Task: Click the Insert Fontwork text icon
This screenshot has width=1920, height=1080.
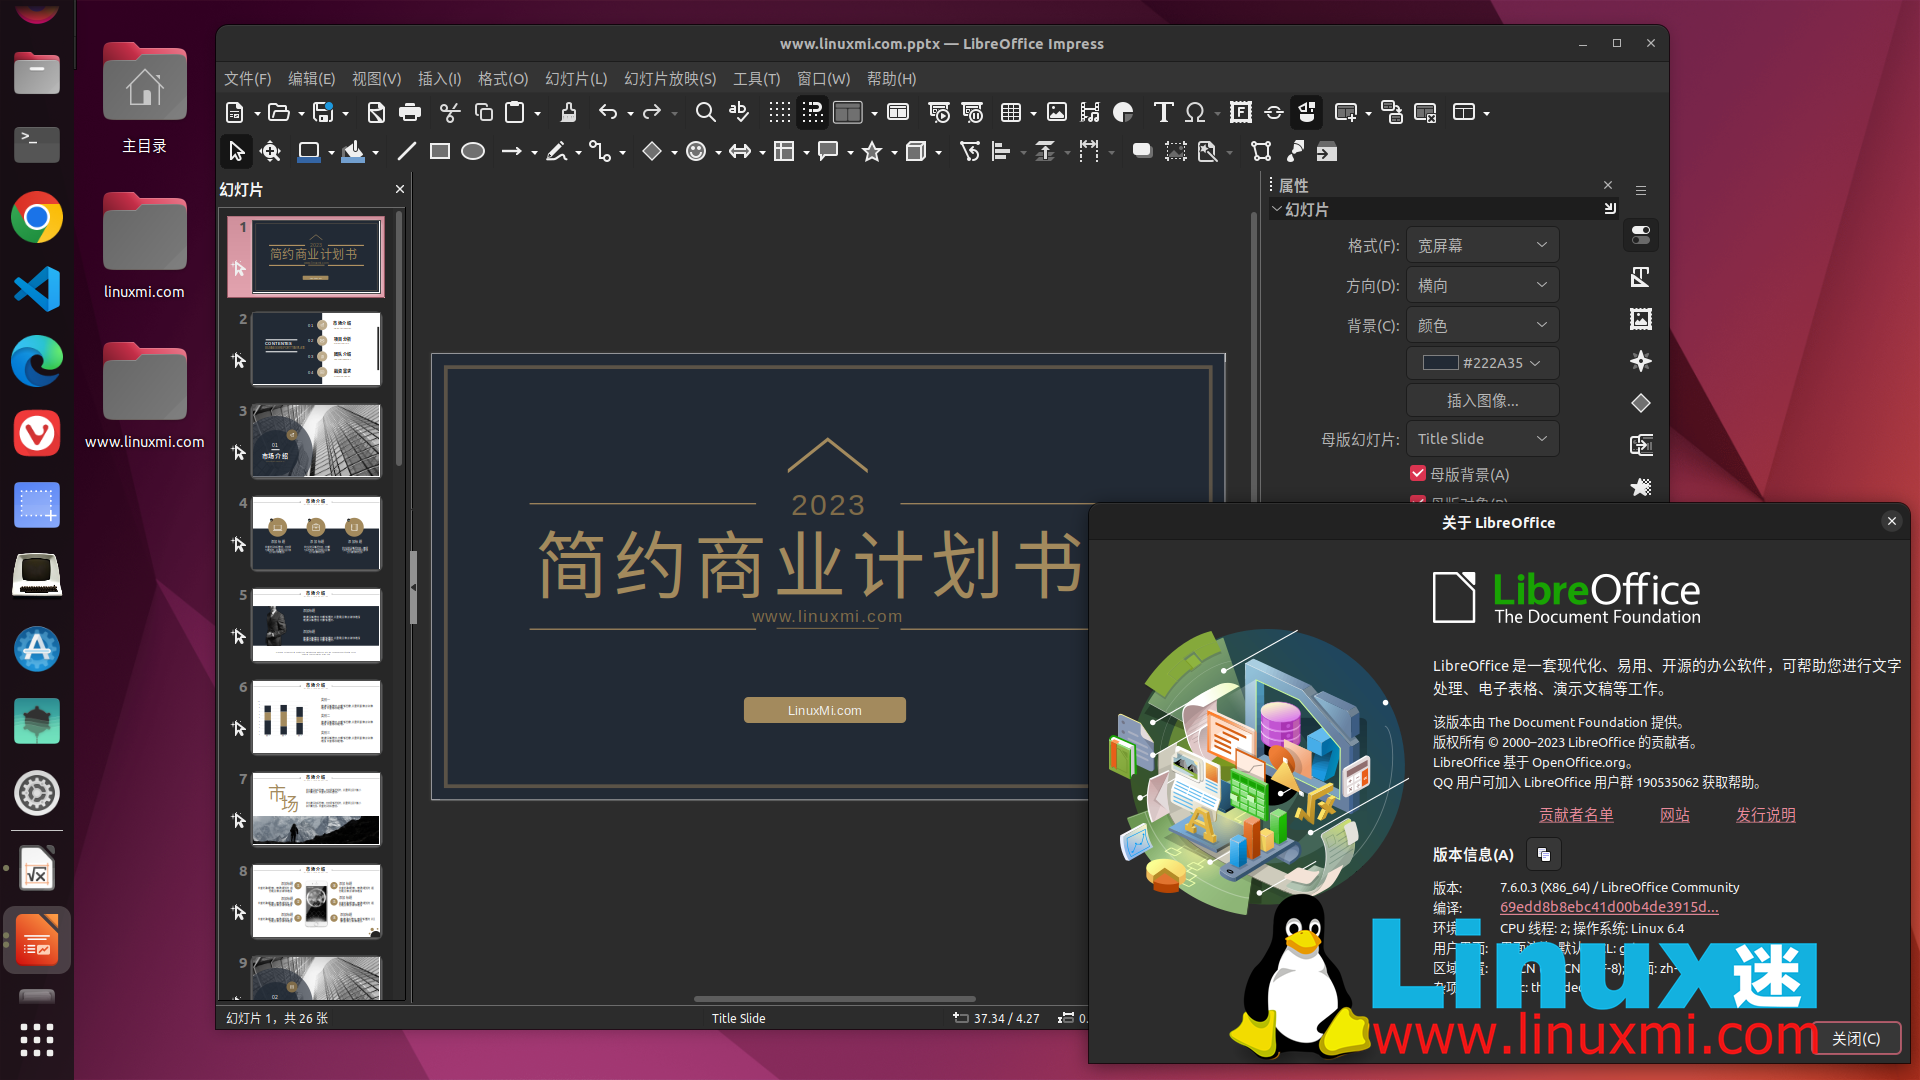Action: pyautogui.click(x=1241, y=112)
